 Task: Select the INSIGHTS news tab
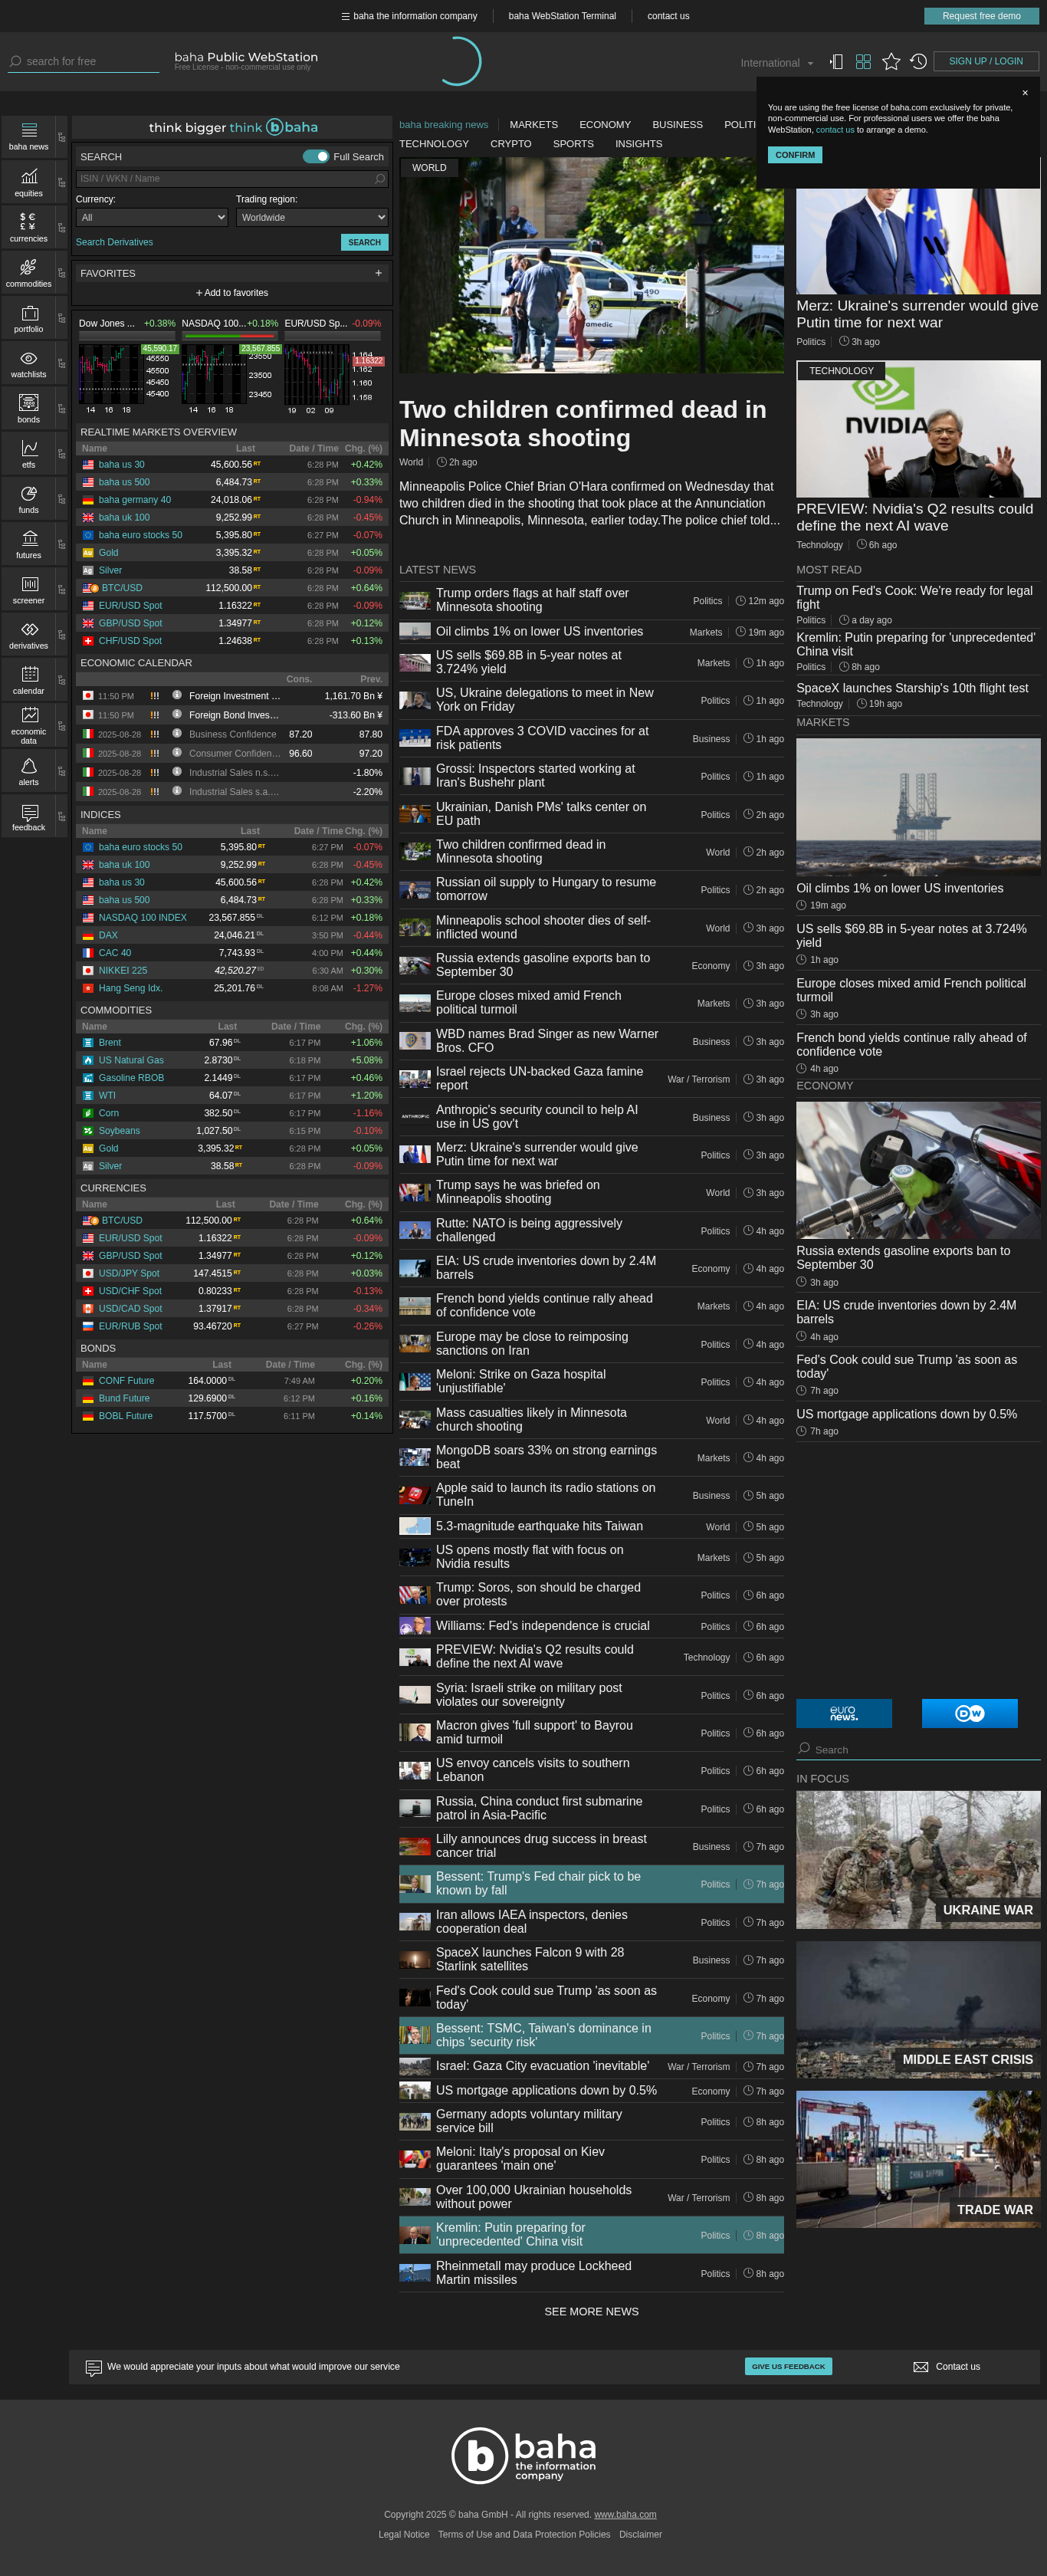tap(638, 144)
